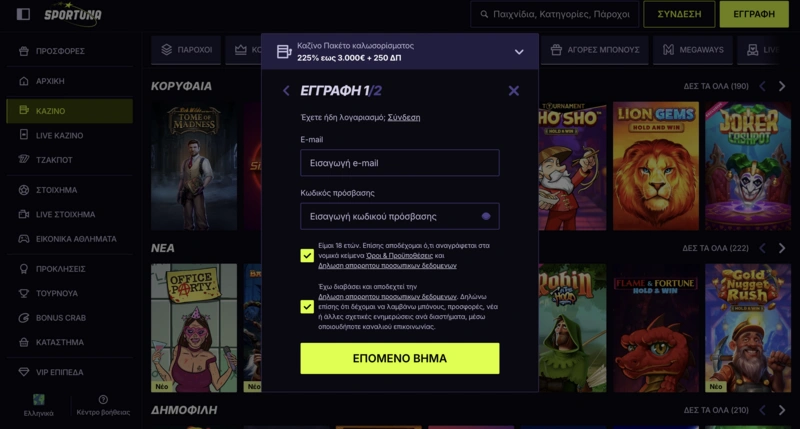Click the ΠΡΟΚΛΗΣΕΙΣ medal icon
Image resolution: width=800 pixels, height=429 pixels.
click(23, 269)
